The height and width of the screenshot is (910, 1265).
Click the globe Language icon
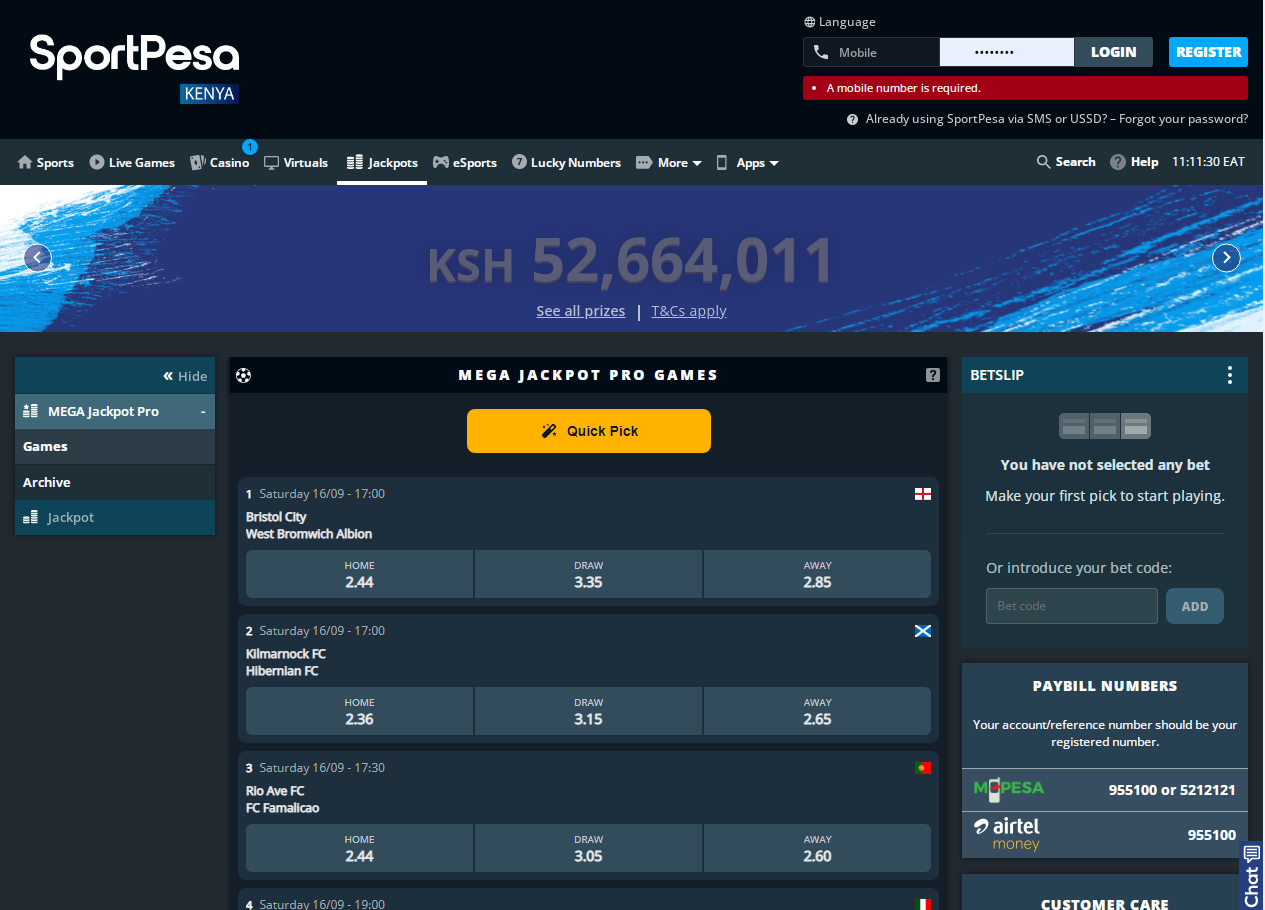tap(809, 22)
